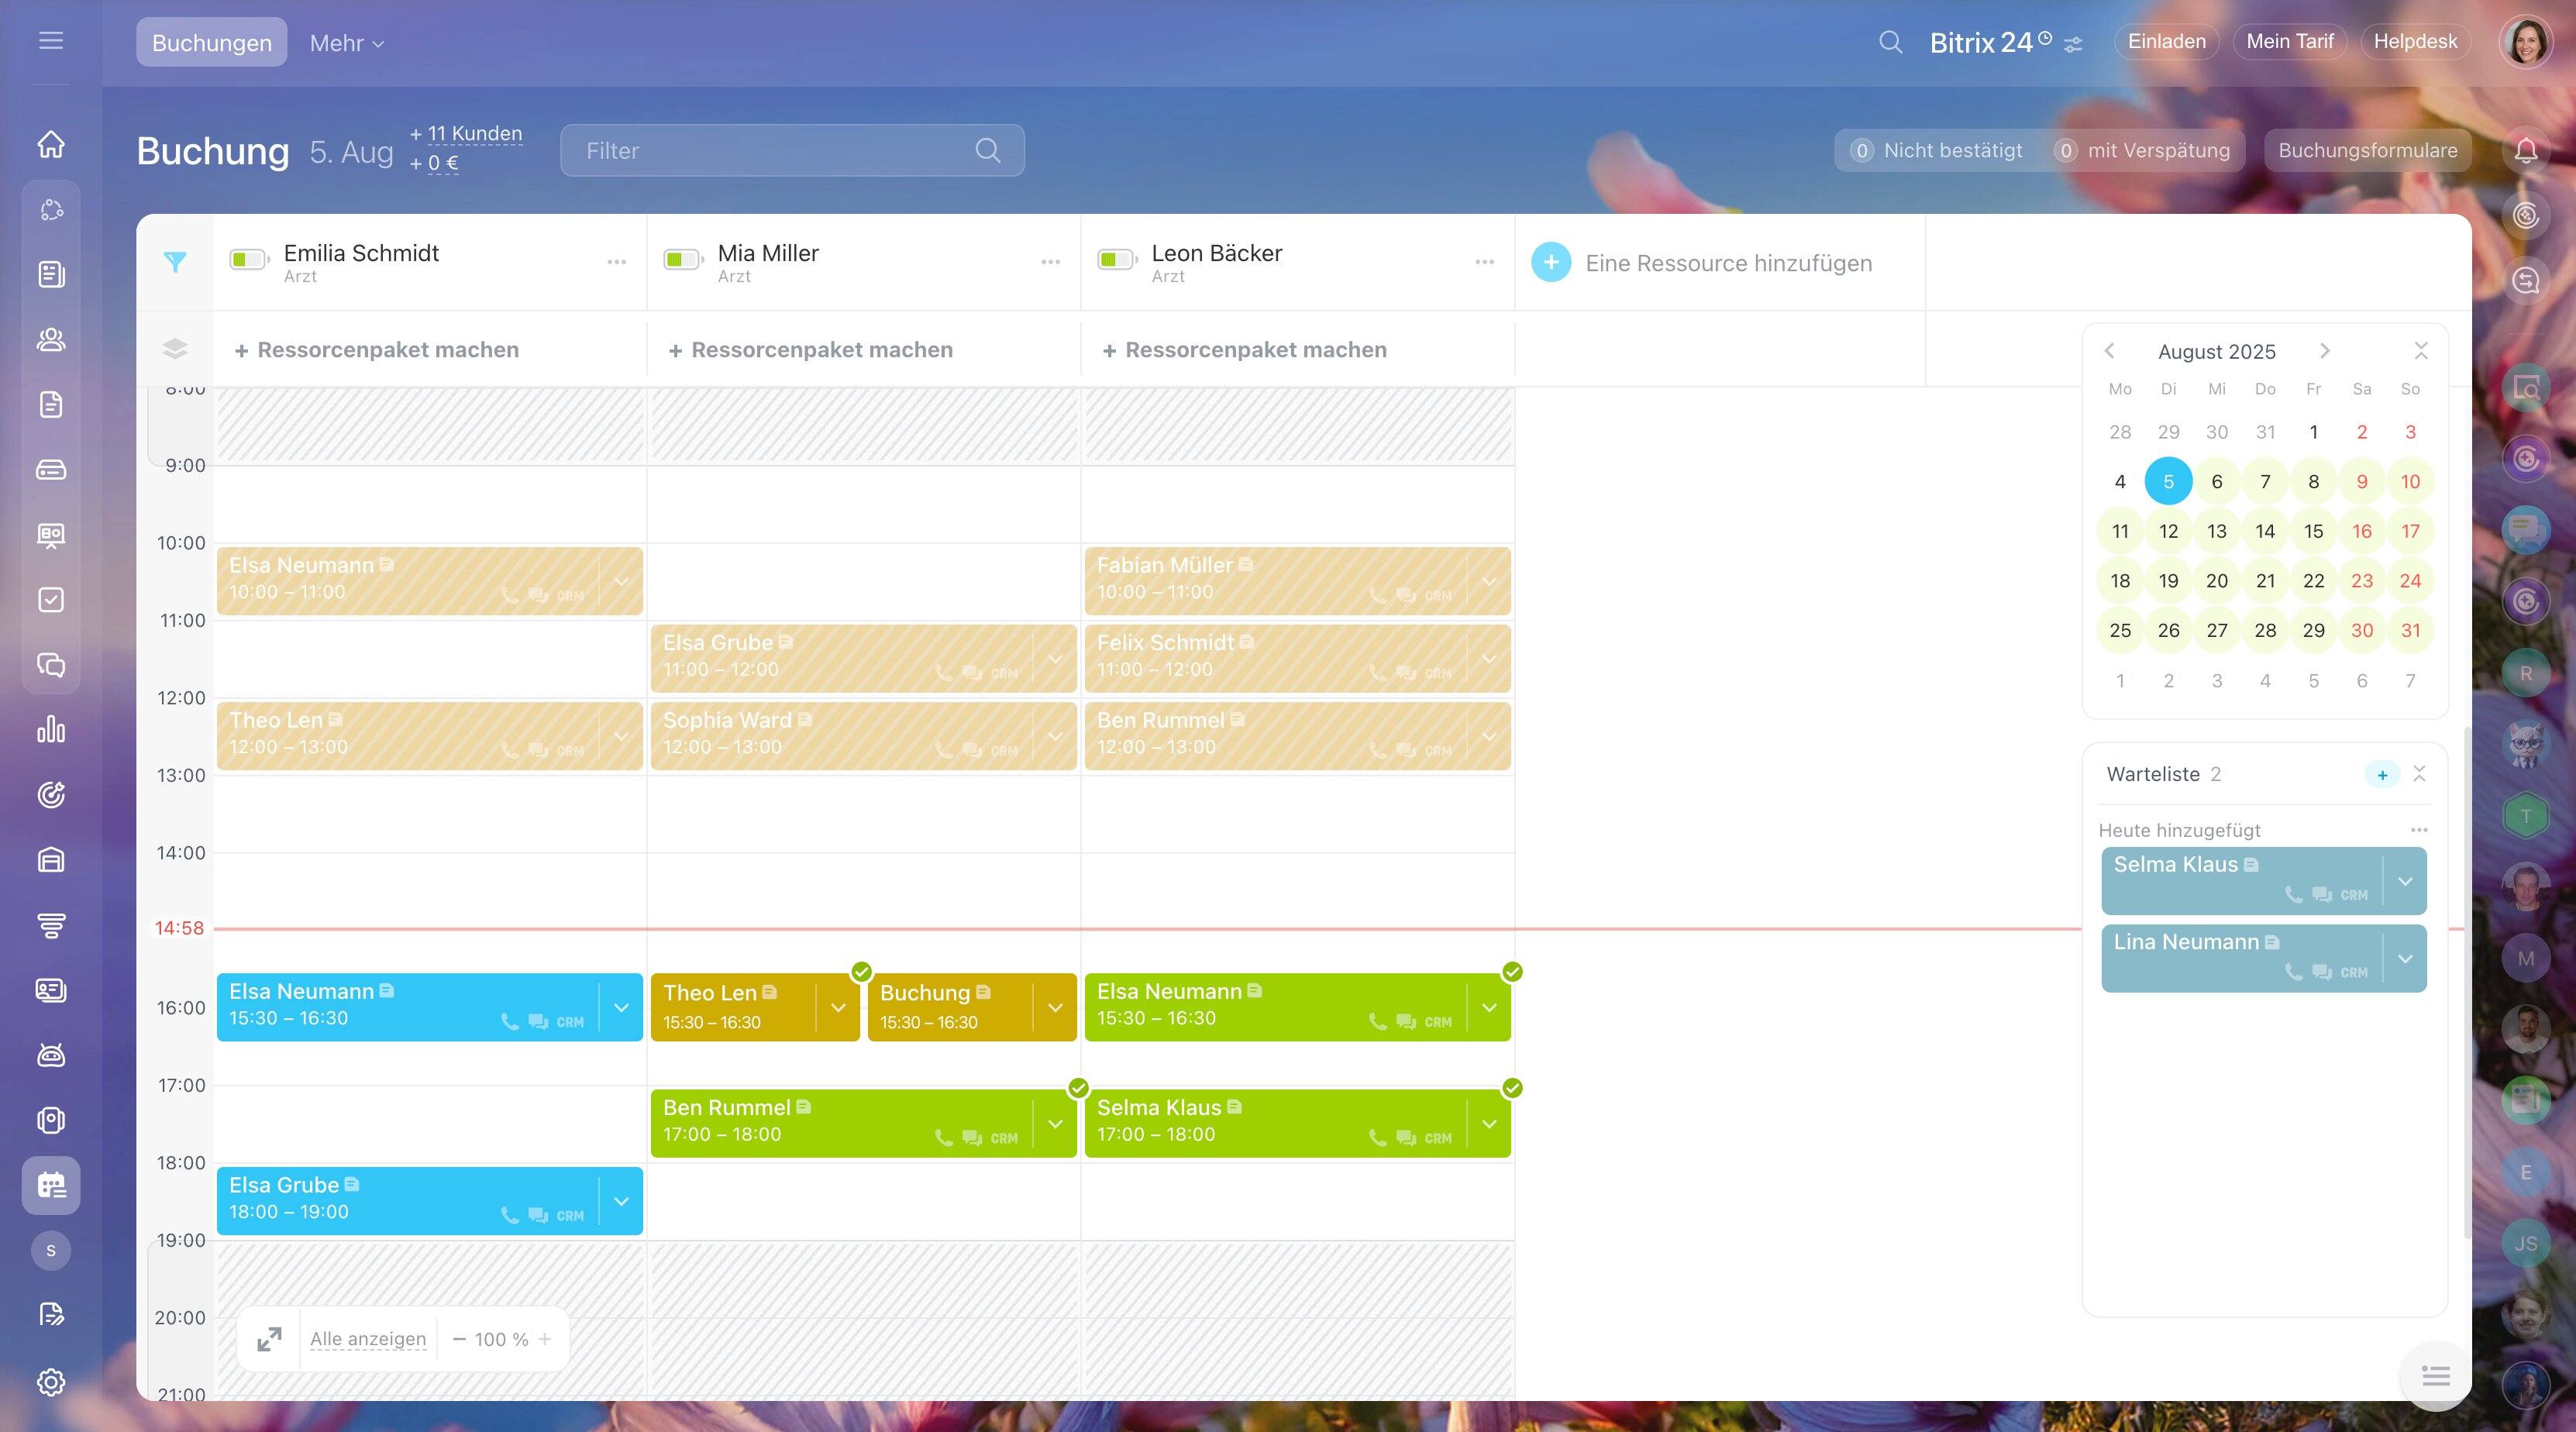This screenshot has height=1432, width=2576.
Task: Open the notifications bell icon
Action: coord(2526,151)
